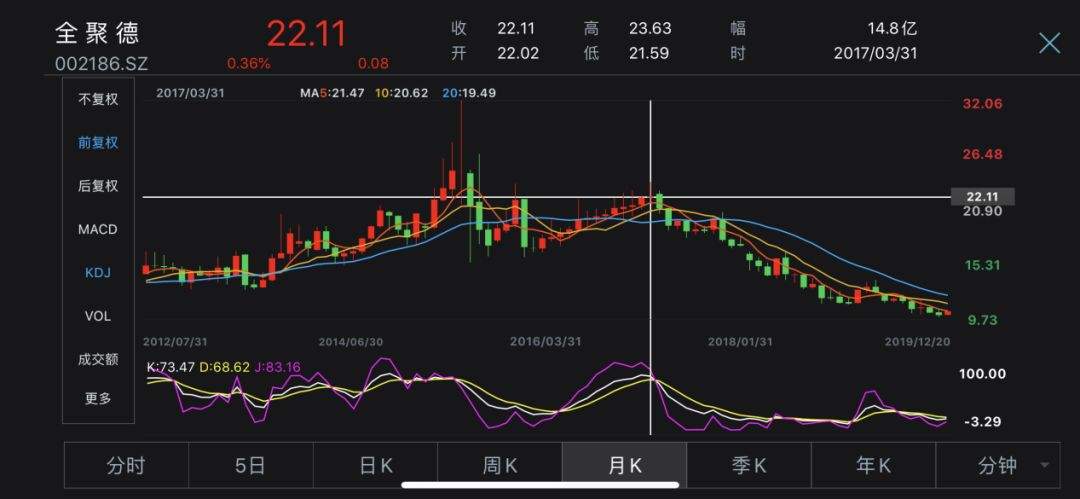This screenshot has width=1080, height=499.
Task: Open the 日K daily chart tab
Action: [375, 465]
